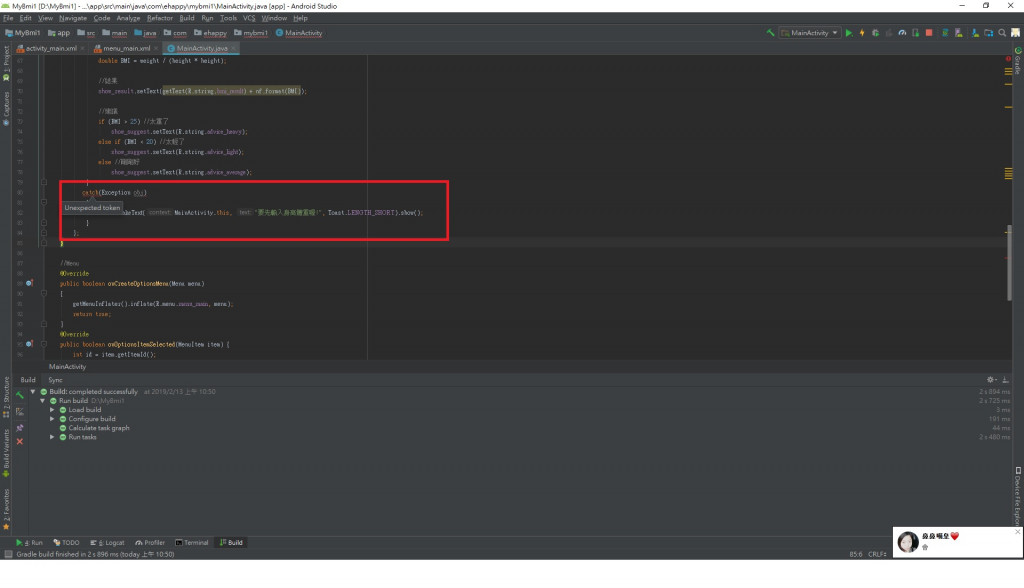The image size is (1024, 588).
Task: Click the app module breadcrumb
Action: coord(59,33)
